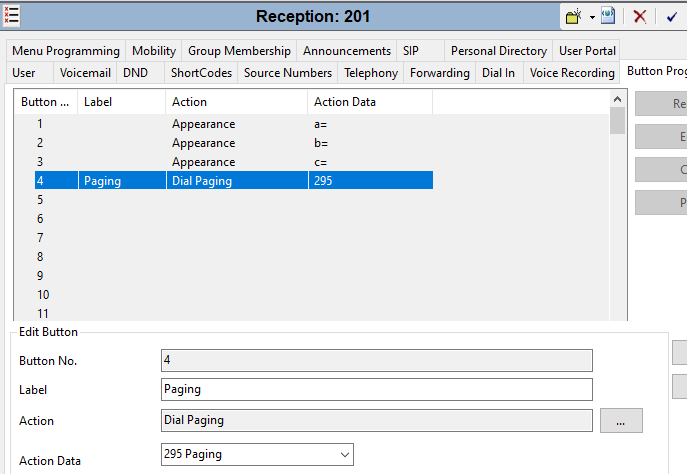
Task: Go to the Forwarding tab
Action: [x=439, y=73]
